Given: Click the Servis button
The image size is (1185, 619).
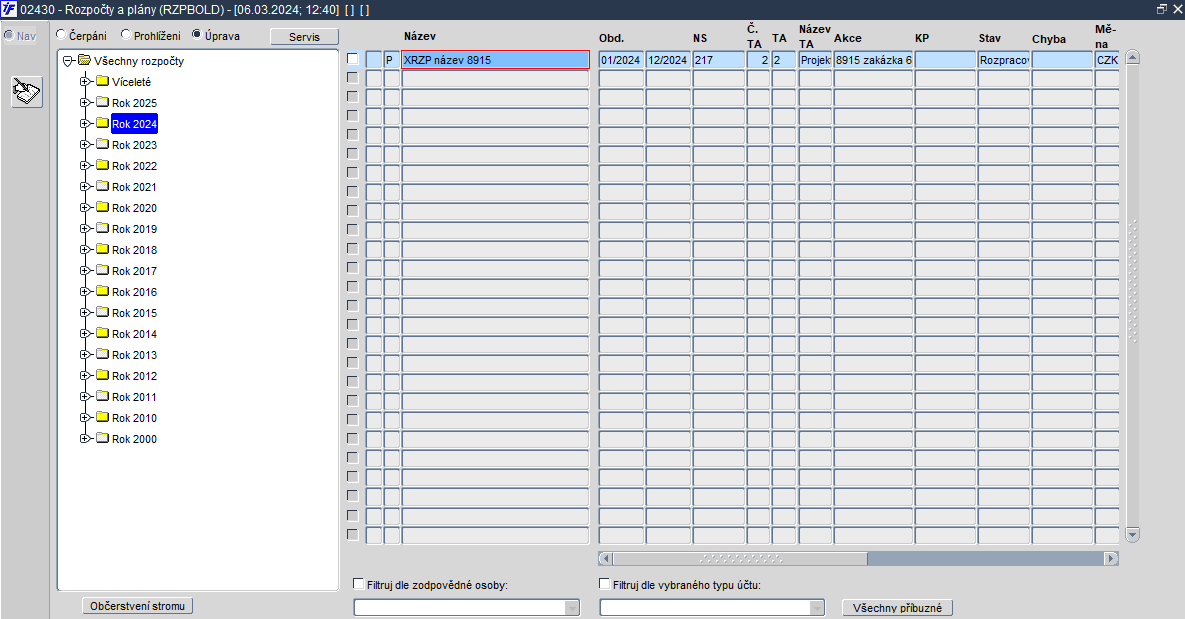Looking at the screenshot, I should click(304, 36).
